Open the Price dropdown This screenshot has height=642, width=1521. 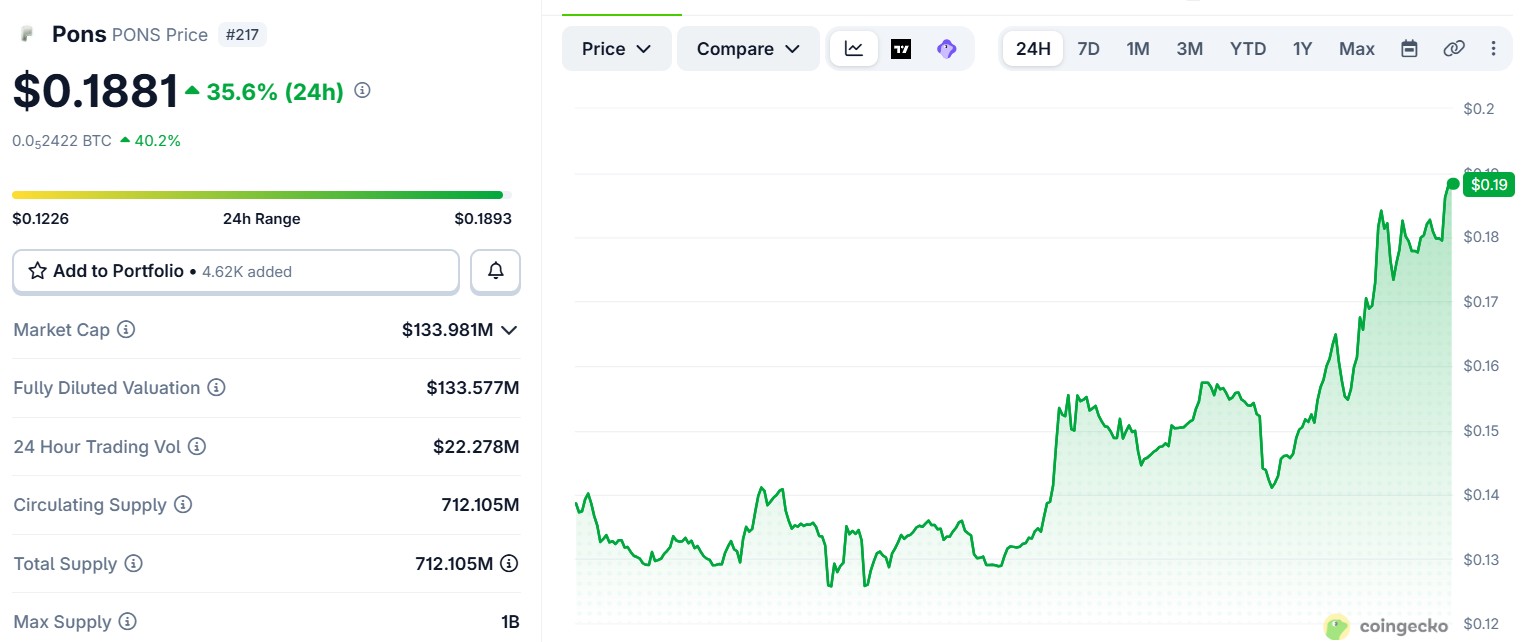click(x=616, y=48)
